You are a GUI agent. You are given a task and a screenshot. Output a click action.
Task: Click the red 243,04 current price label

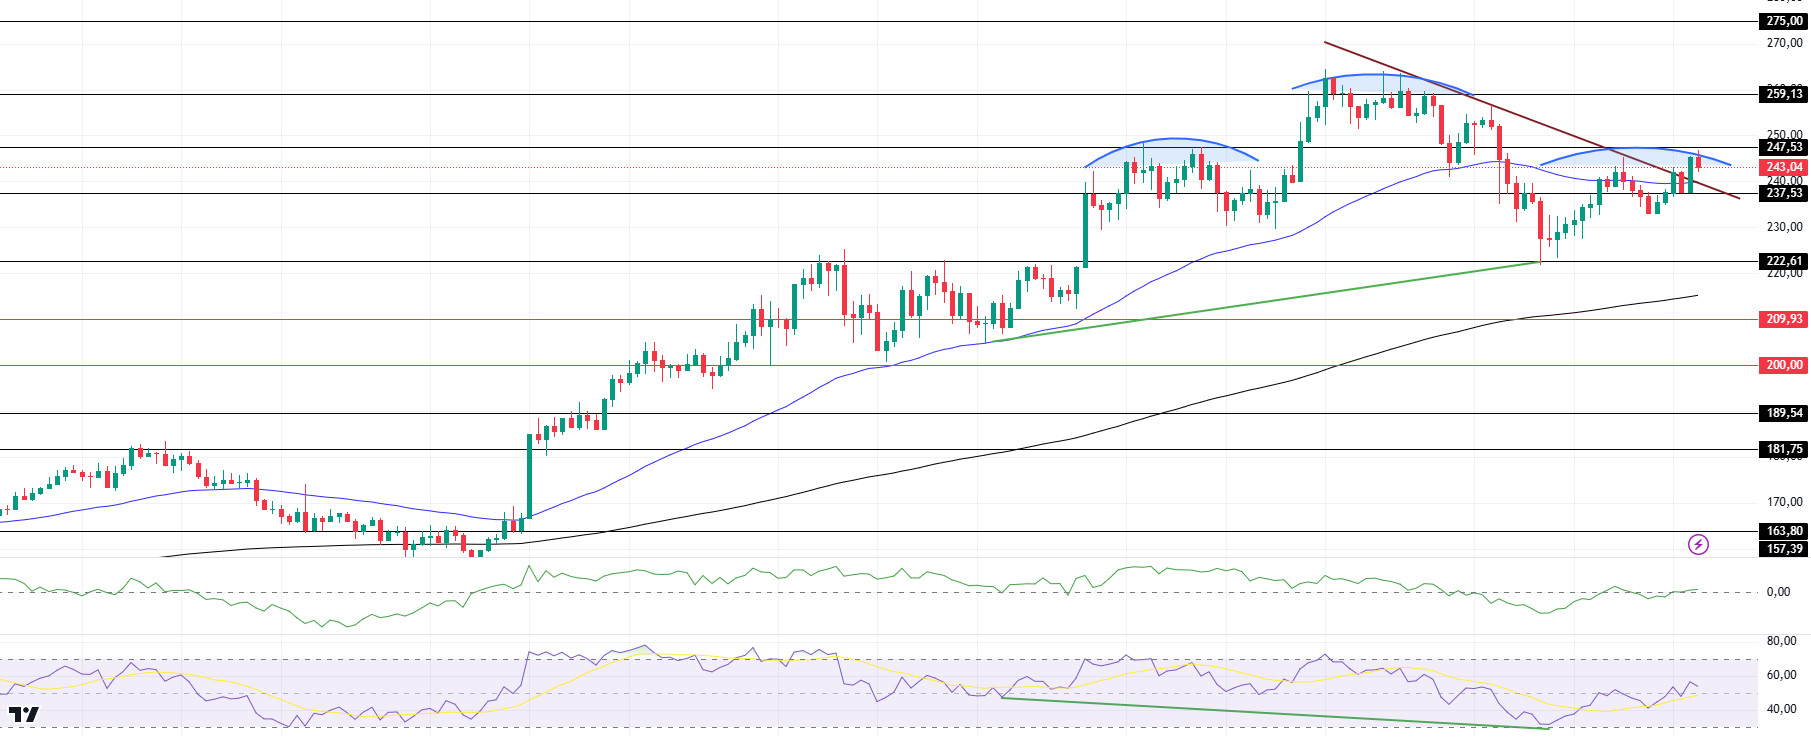pos(1784,167)
